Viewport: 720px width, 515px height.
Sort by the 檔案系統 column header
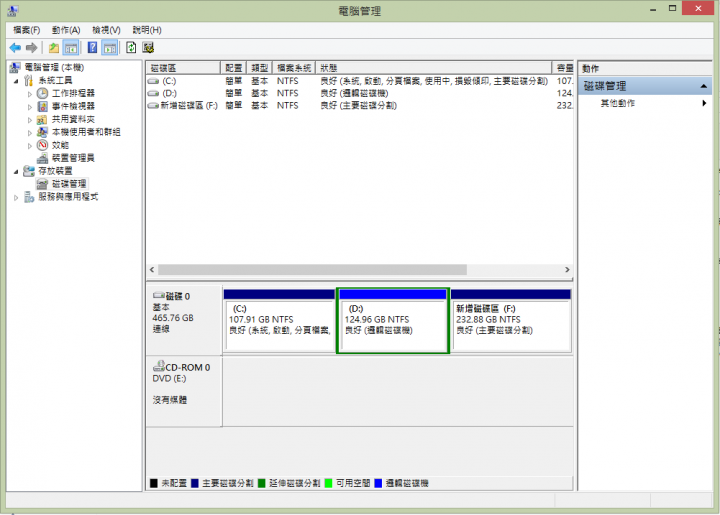[x=294, y=68]
